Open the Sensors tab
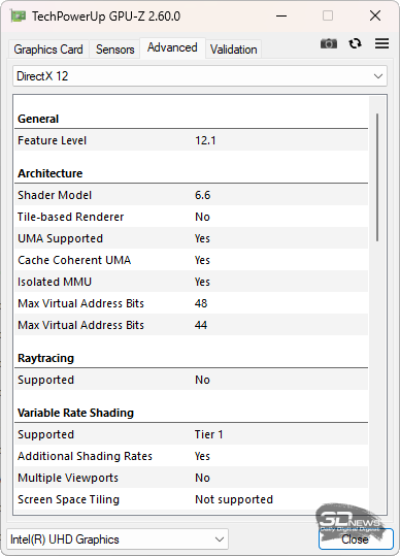The width and height of the screenshot is (400, 556). point(115,49)
